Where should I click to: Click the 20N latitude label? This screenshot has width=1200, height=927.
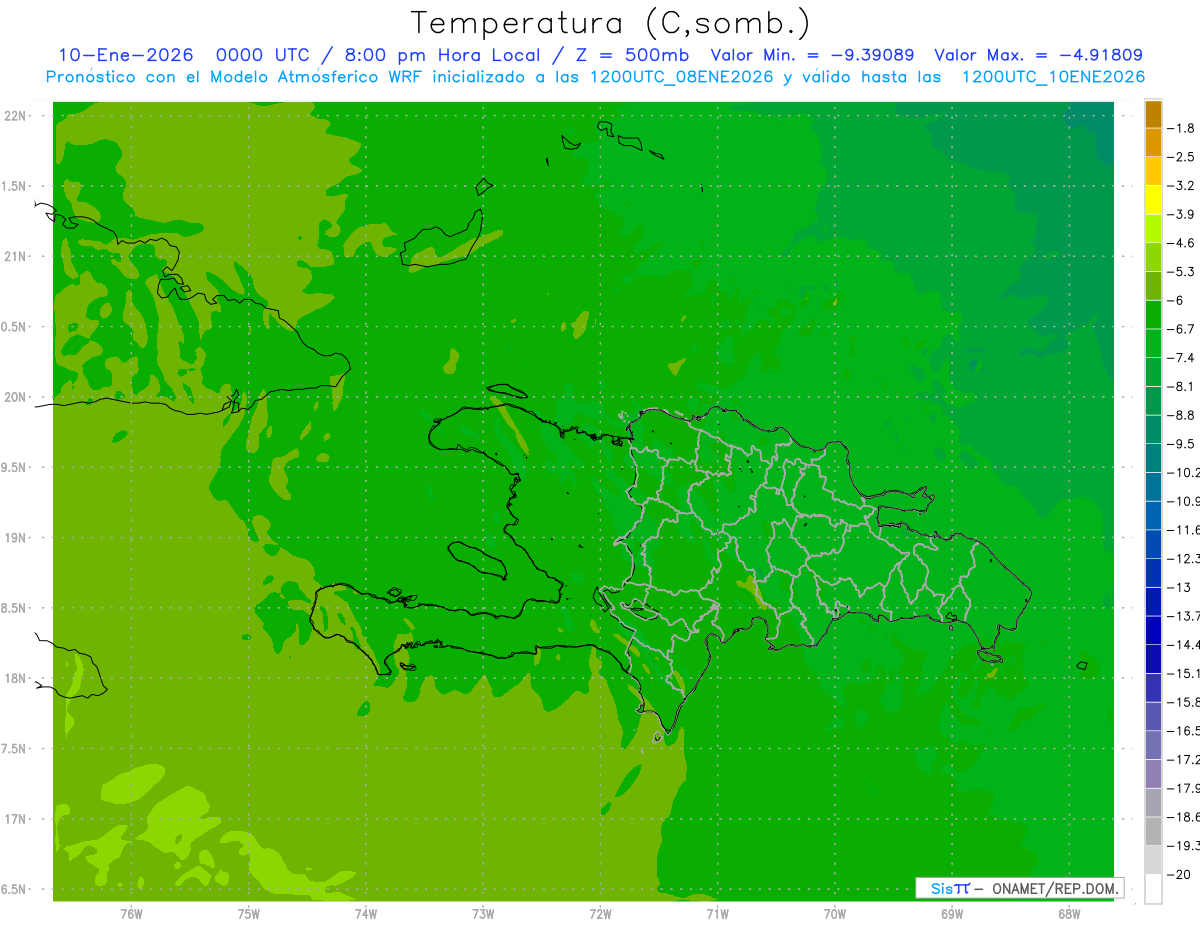(x=17, y=398)
